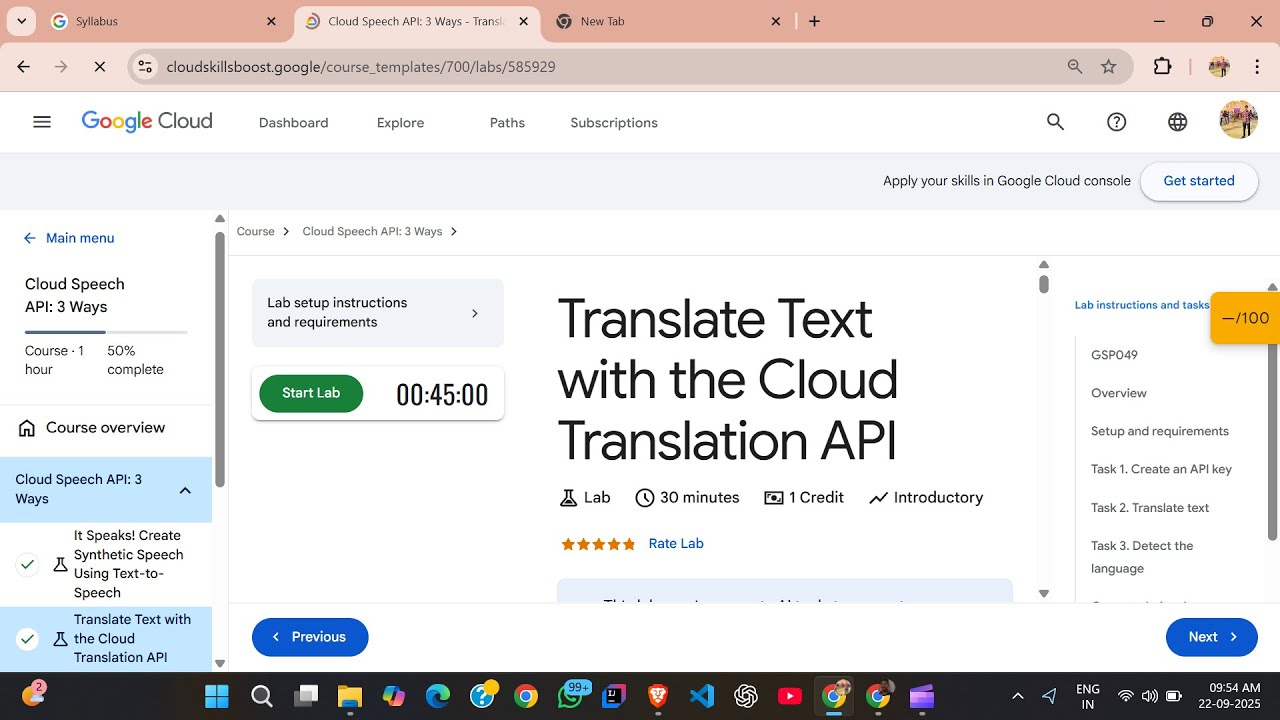Open Windows Start menu
The height and width of the screenshot is (720, 1280).
216,696
